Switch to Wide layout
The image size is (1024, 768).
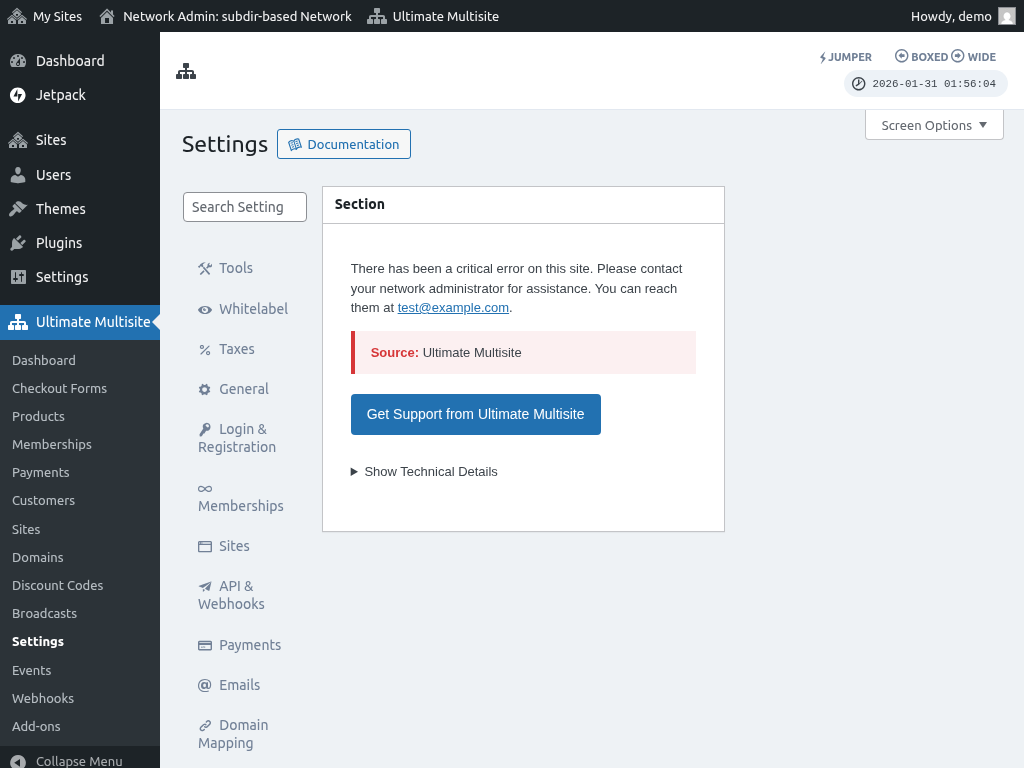(x=974, y=57)
